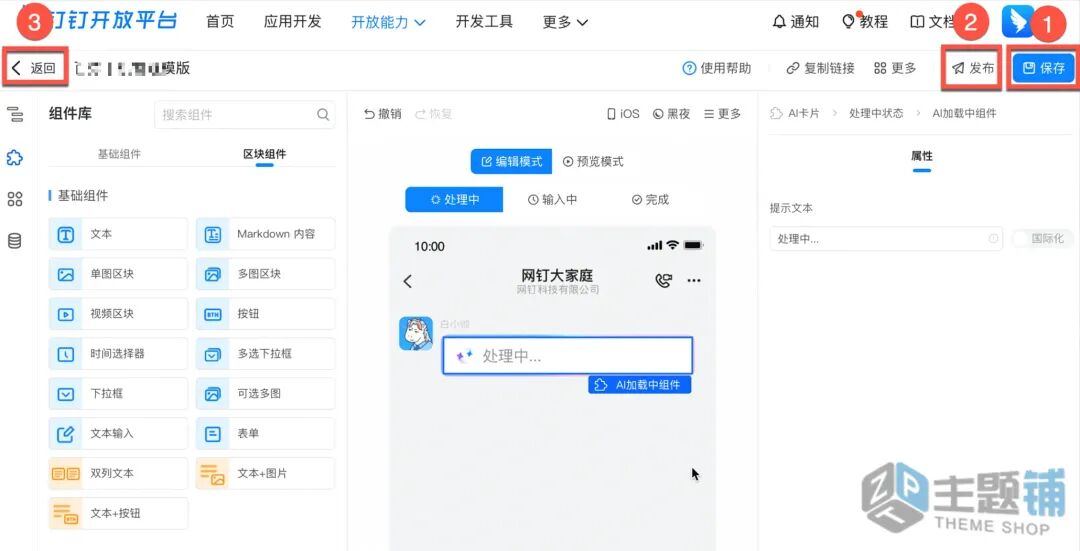Select the puzzle-piece component library sidebar icon

click(14, 158)
